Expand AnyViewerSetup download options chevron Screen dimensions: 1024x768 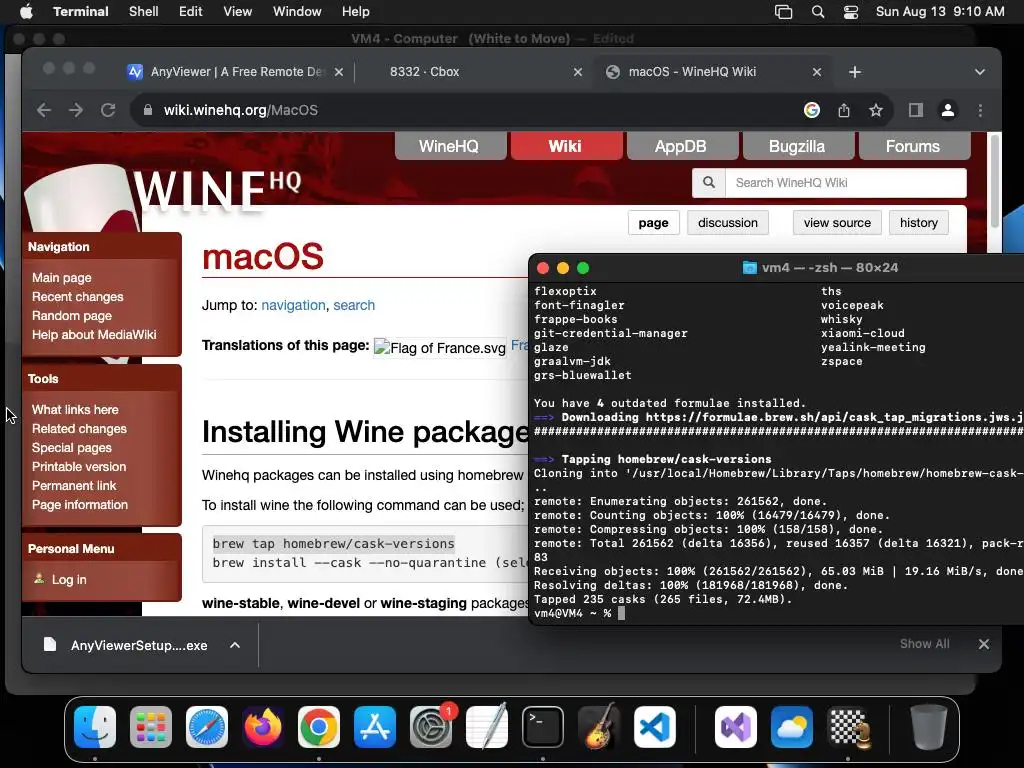coord(234,645)
